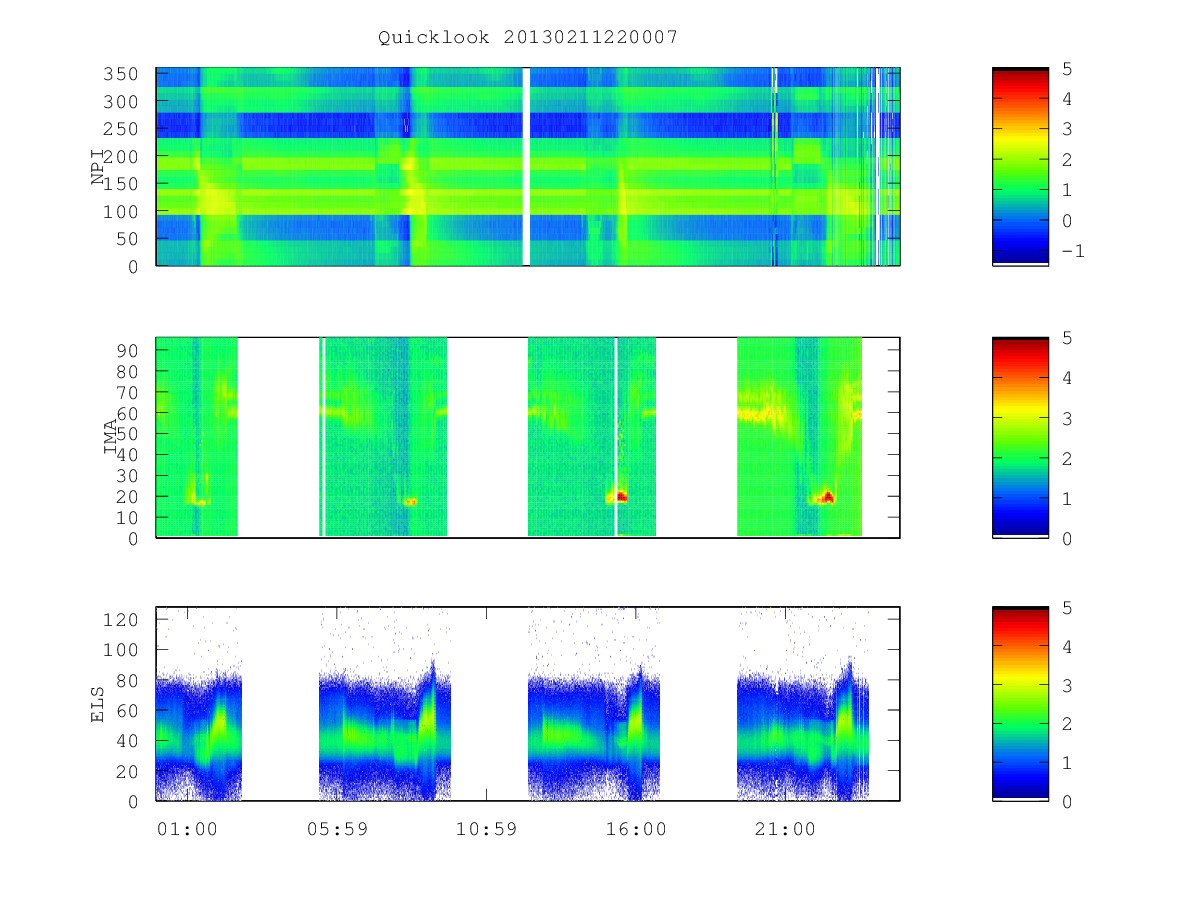The height and width of the screenshot is (900, 1200).
Task: Click the NPI panel color scale bar
Action: [1020, 167]
